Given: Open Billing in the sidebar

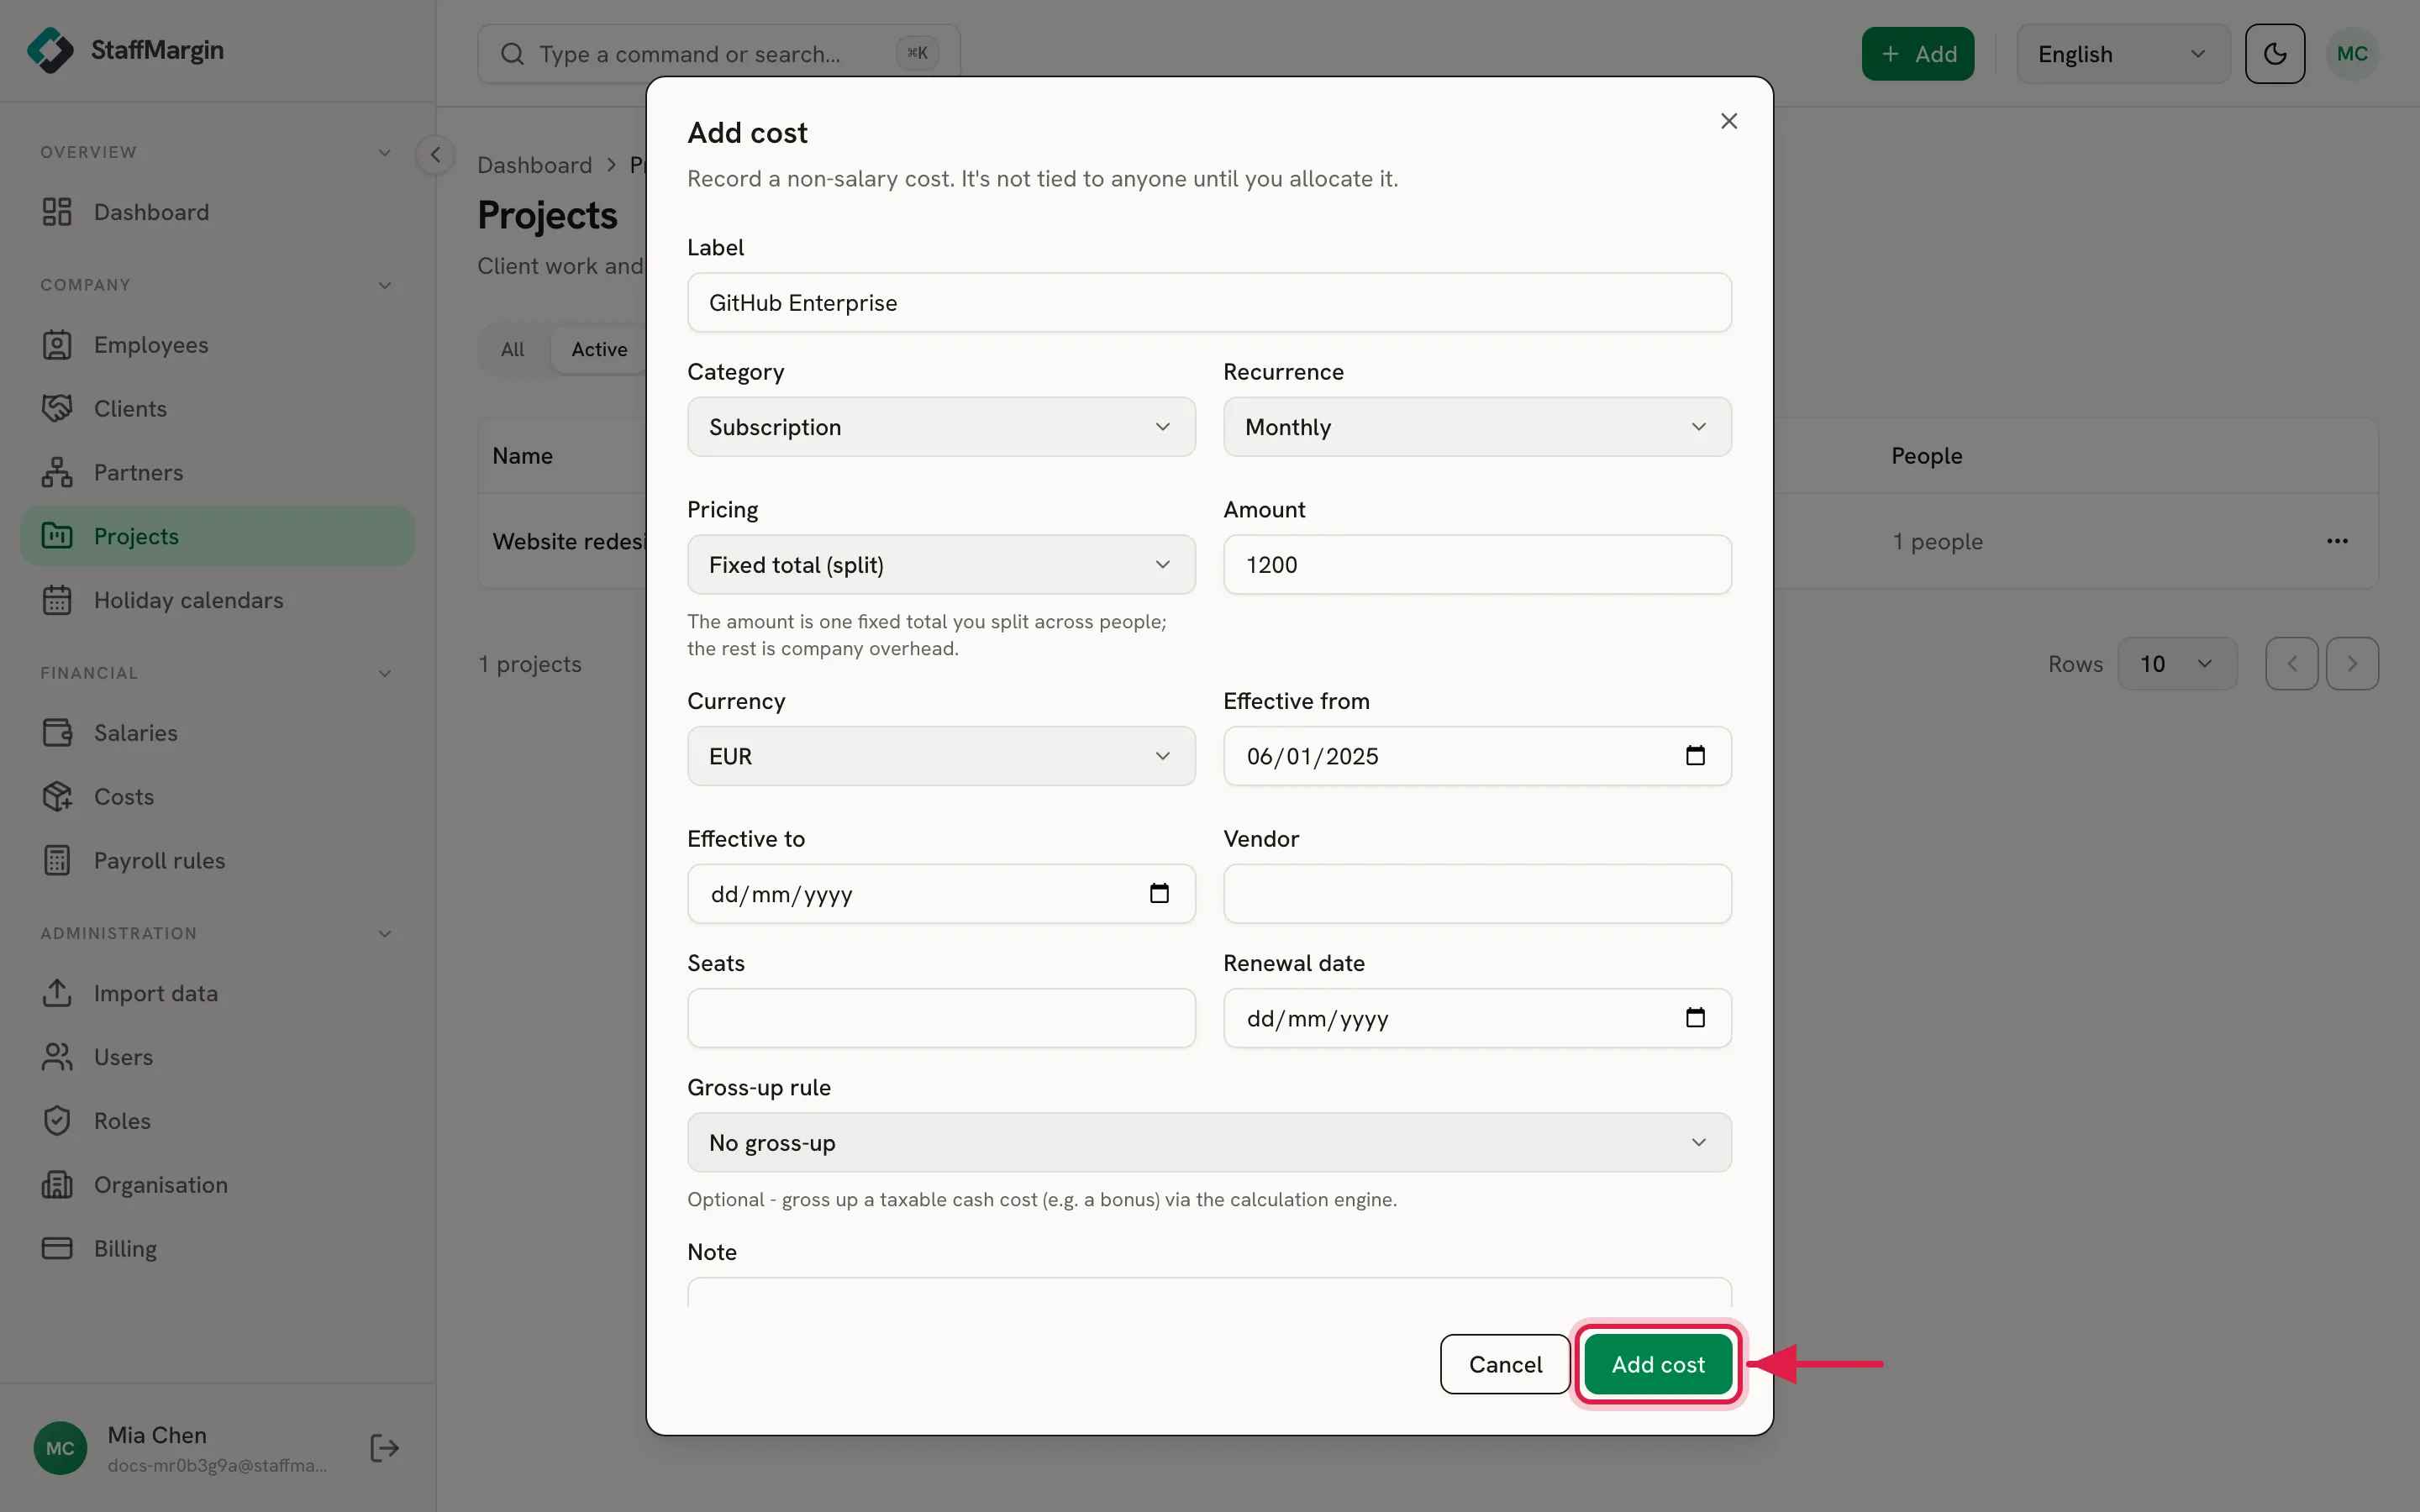Looking at the screenshot, I should point(217,1249).
